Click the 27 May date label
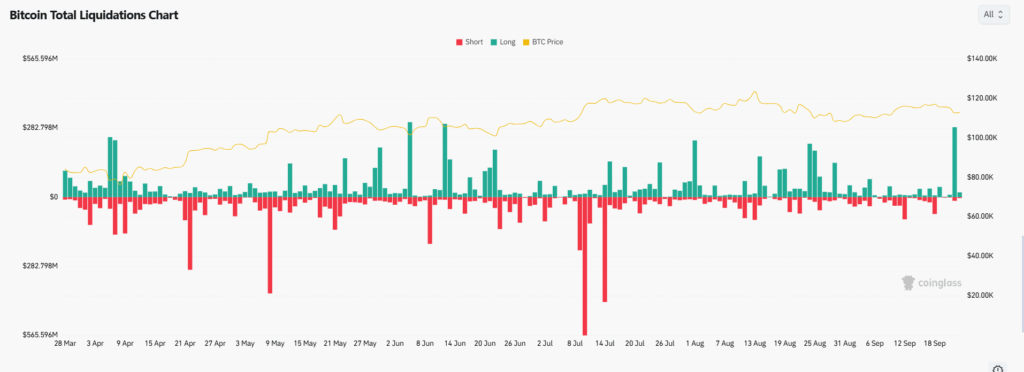This screenshot has width=1024, height=372. tap(365, 343)
